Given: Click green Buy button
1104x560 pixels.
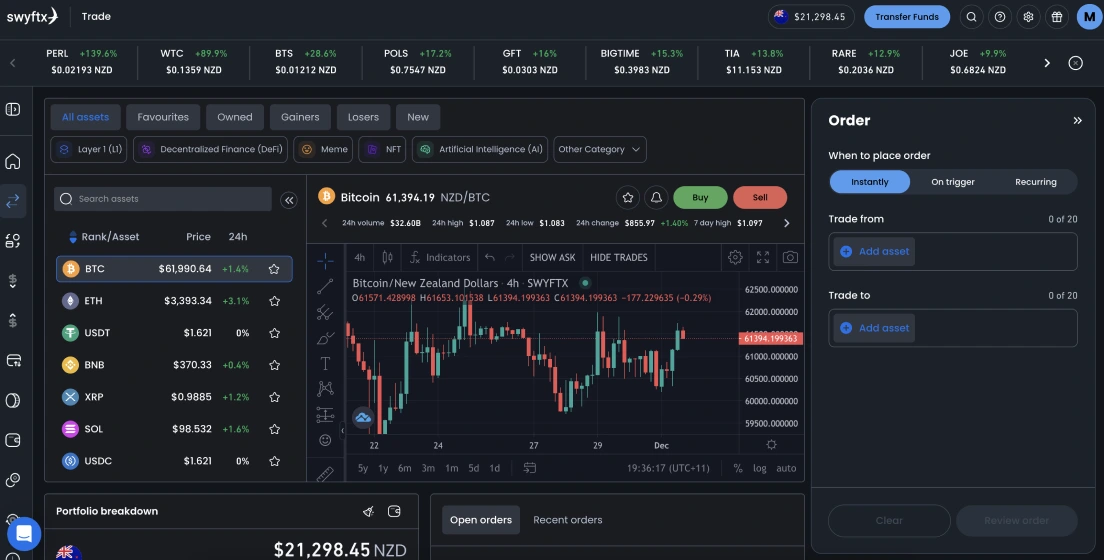Looking at the screenshot, I should coord(700,197).
